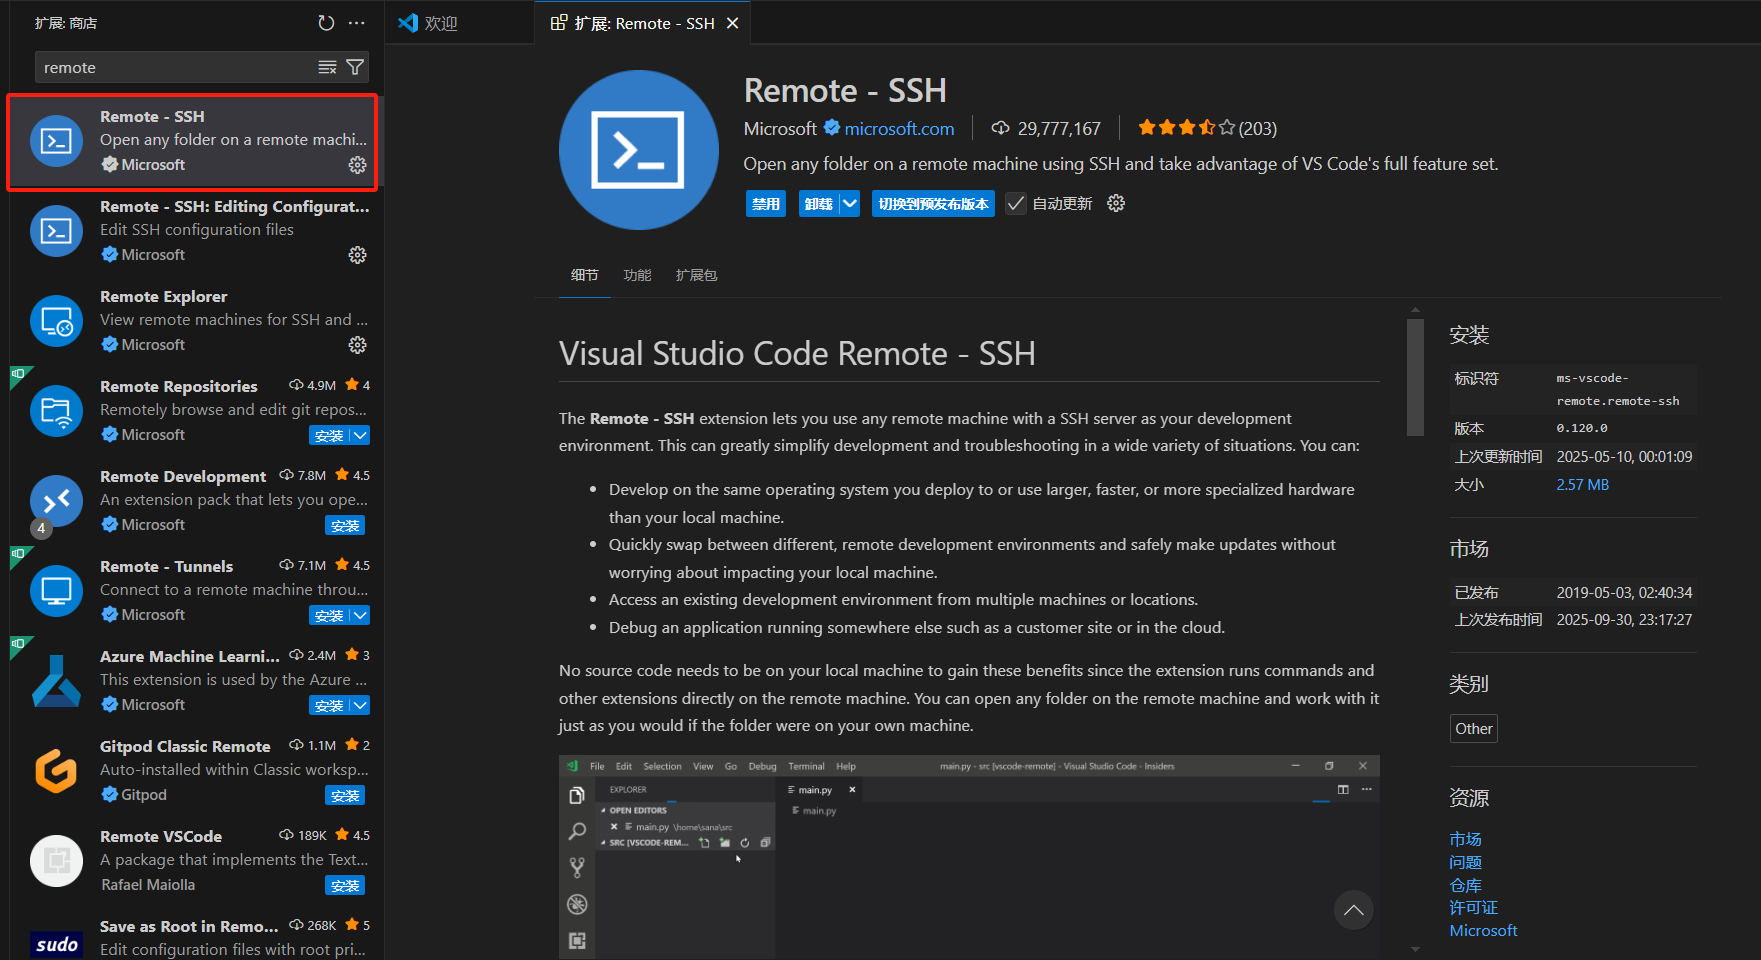Open the 仓库 repository resource link
Viewport: 1761px width, 960px height.
(1465, 885)
